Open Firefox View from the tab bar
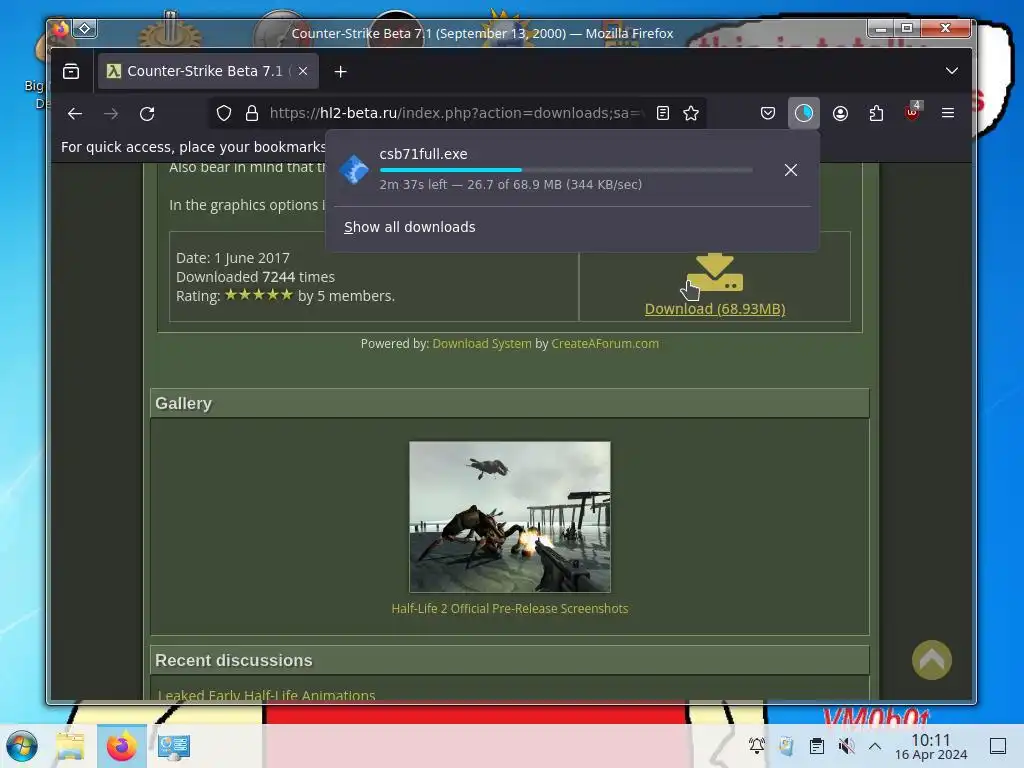This screenshot has width=1024, height=768. click(71, 71)
